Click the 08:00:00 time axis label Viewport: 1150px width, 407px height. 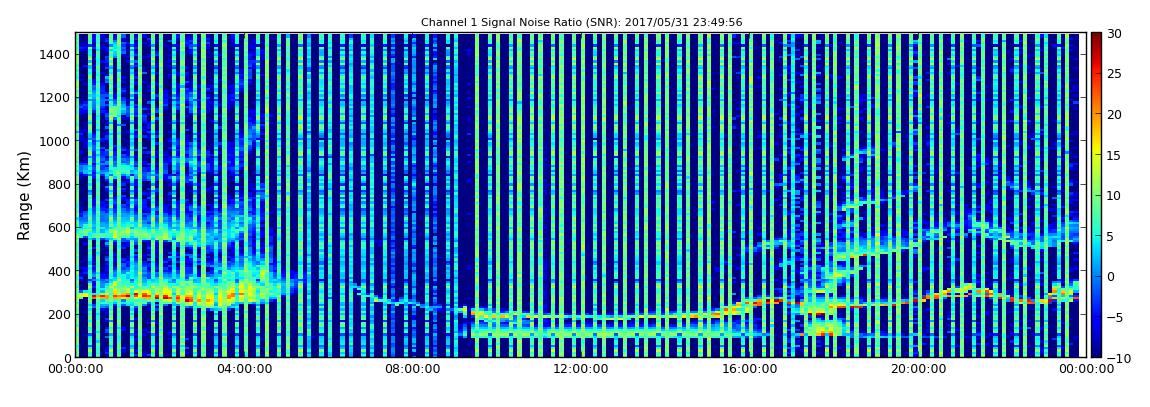412,370
